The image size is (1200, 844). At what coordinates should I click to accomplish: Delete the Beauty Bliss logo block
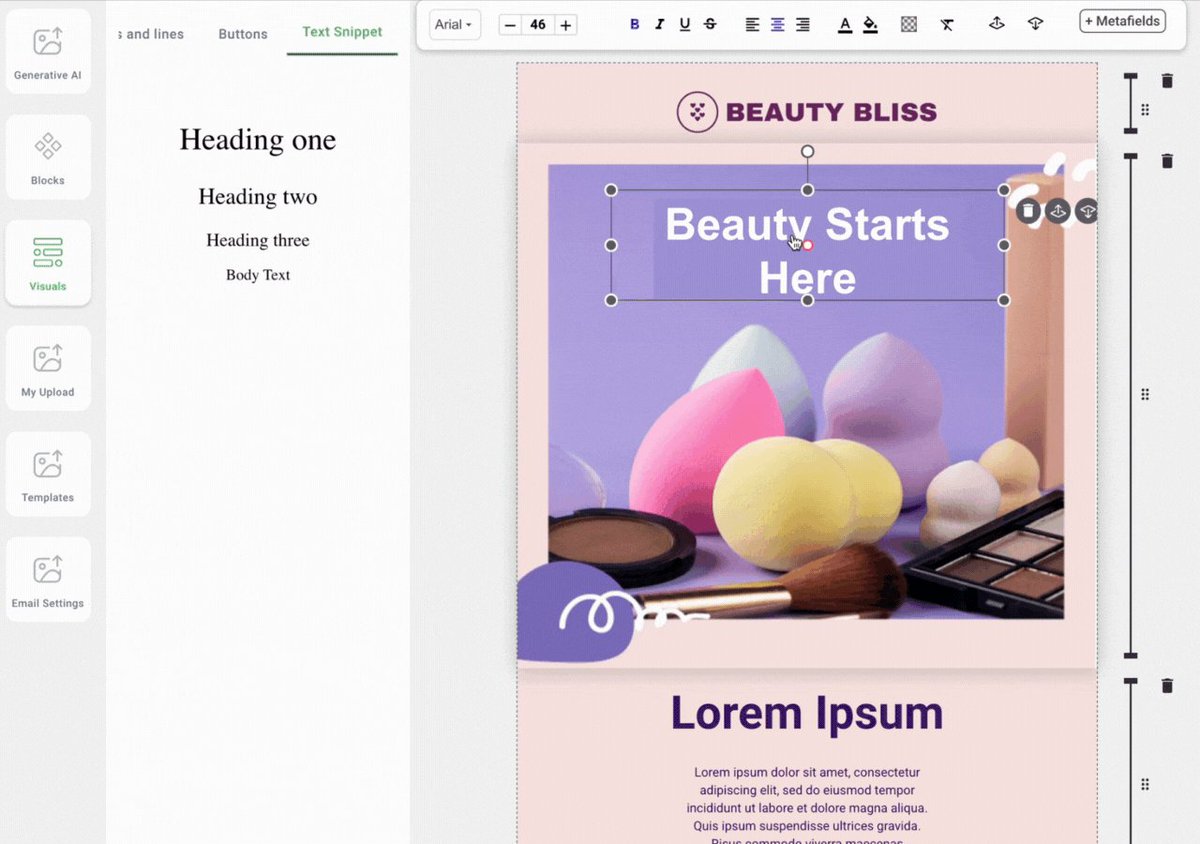pyautogui.click(x=1167, y=81)
